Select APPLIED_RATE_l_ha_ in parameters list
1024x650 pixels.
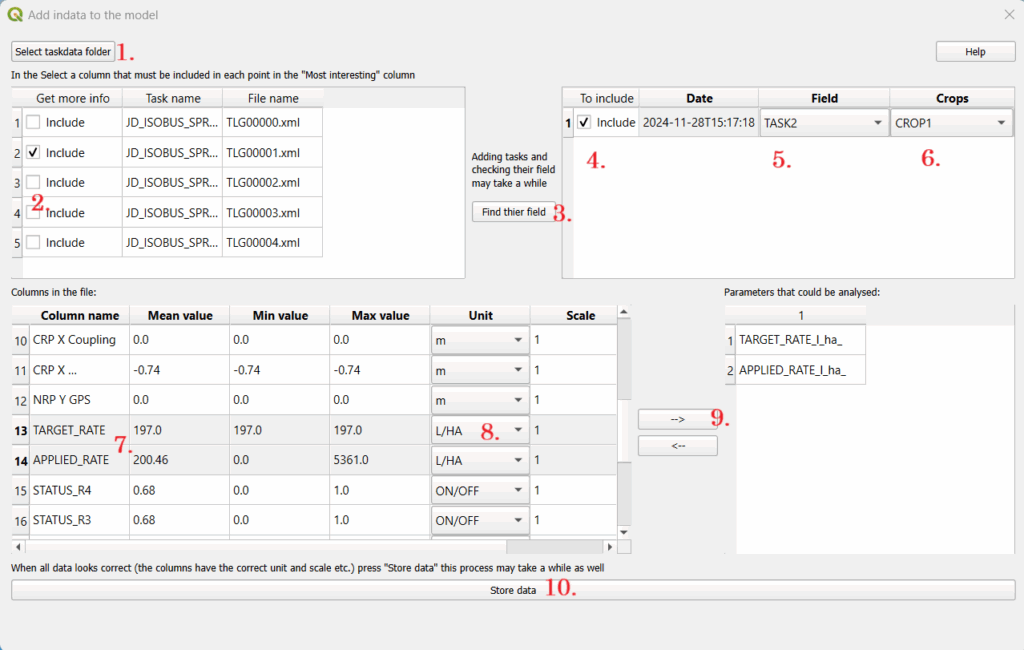[x=792, y=370]
